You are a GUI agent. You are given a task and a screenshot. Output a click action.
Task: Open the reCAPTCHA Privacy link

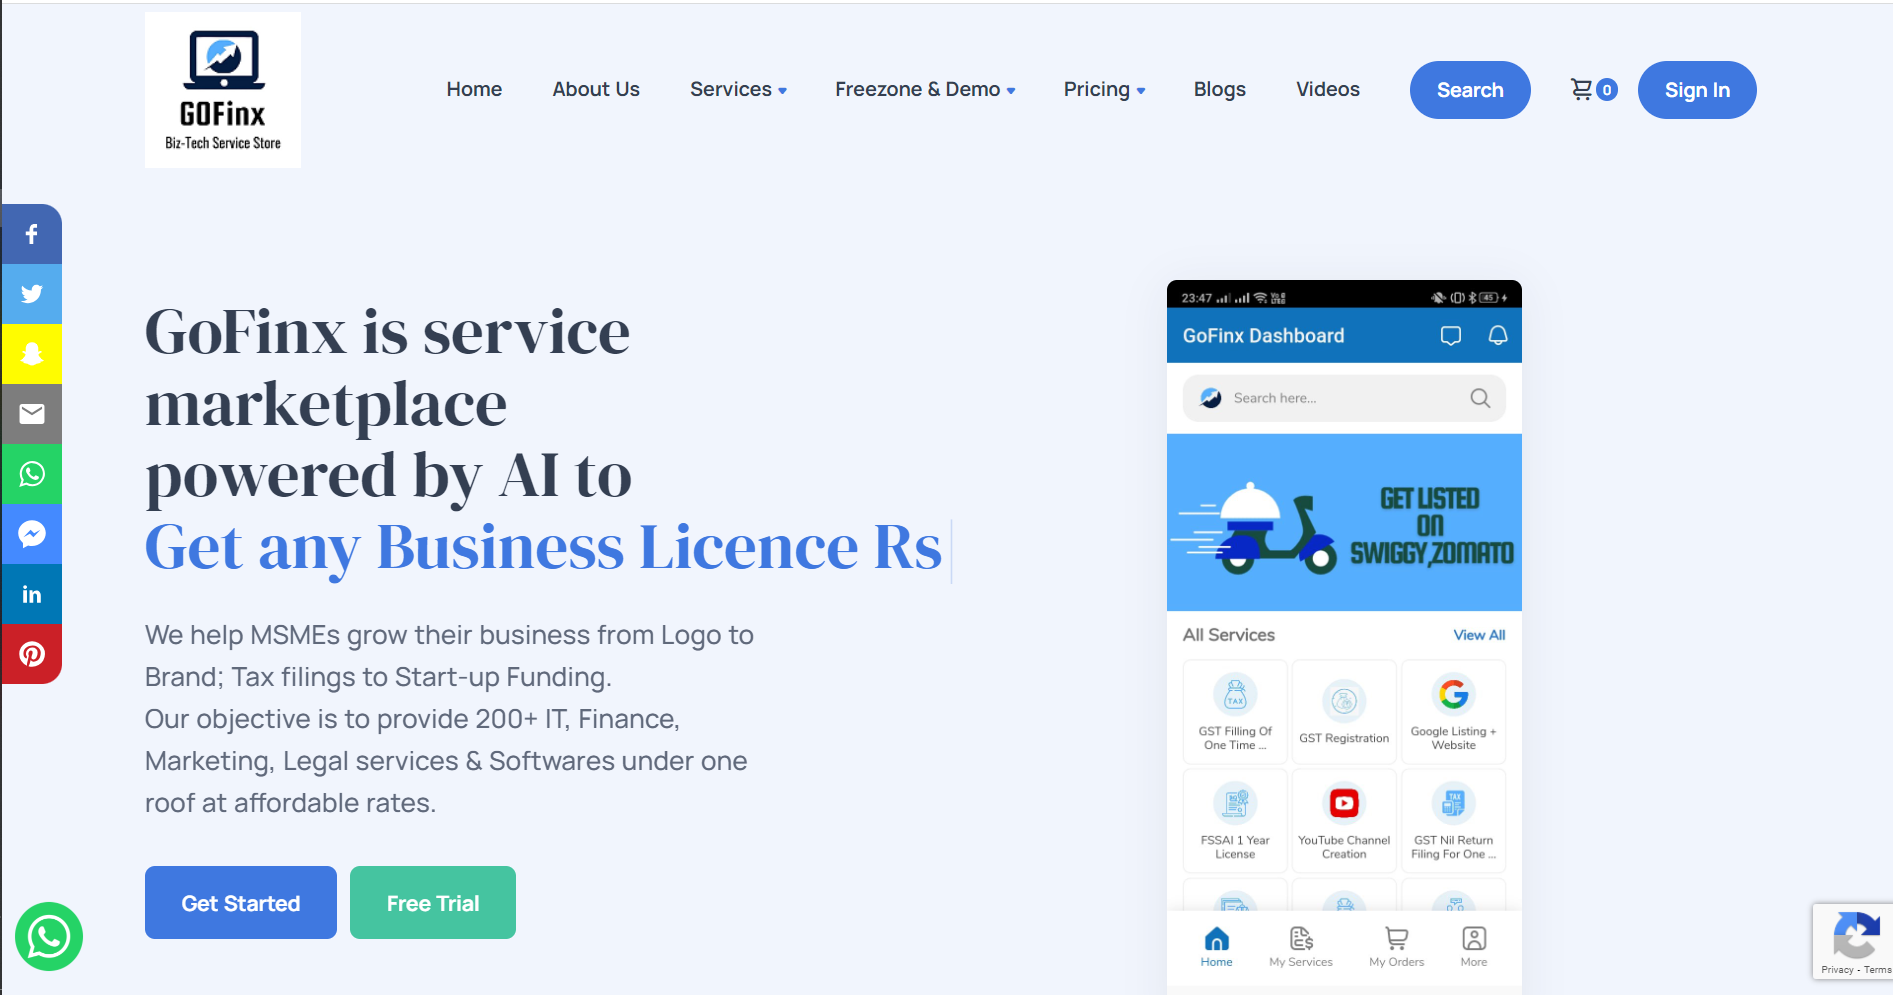(x=1837, y=970)
